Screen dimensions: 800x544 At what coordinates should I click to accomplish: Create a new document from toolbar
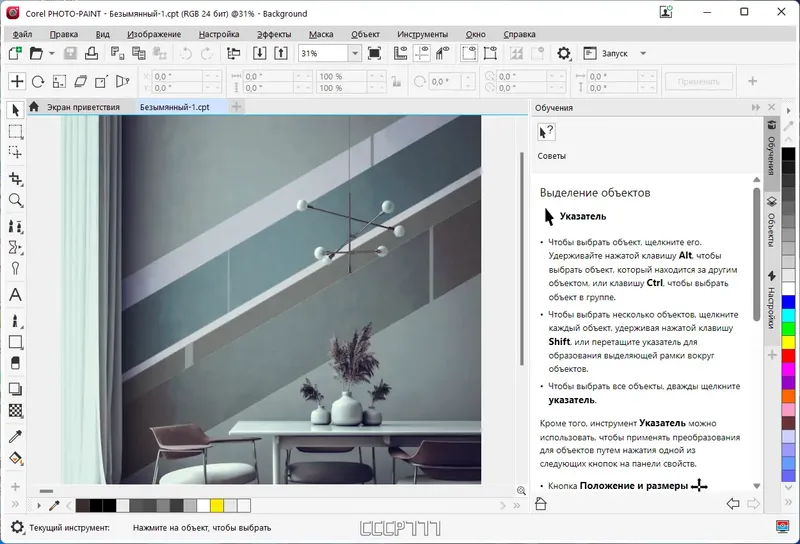(x=15, y=53)
